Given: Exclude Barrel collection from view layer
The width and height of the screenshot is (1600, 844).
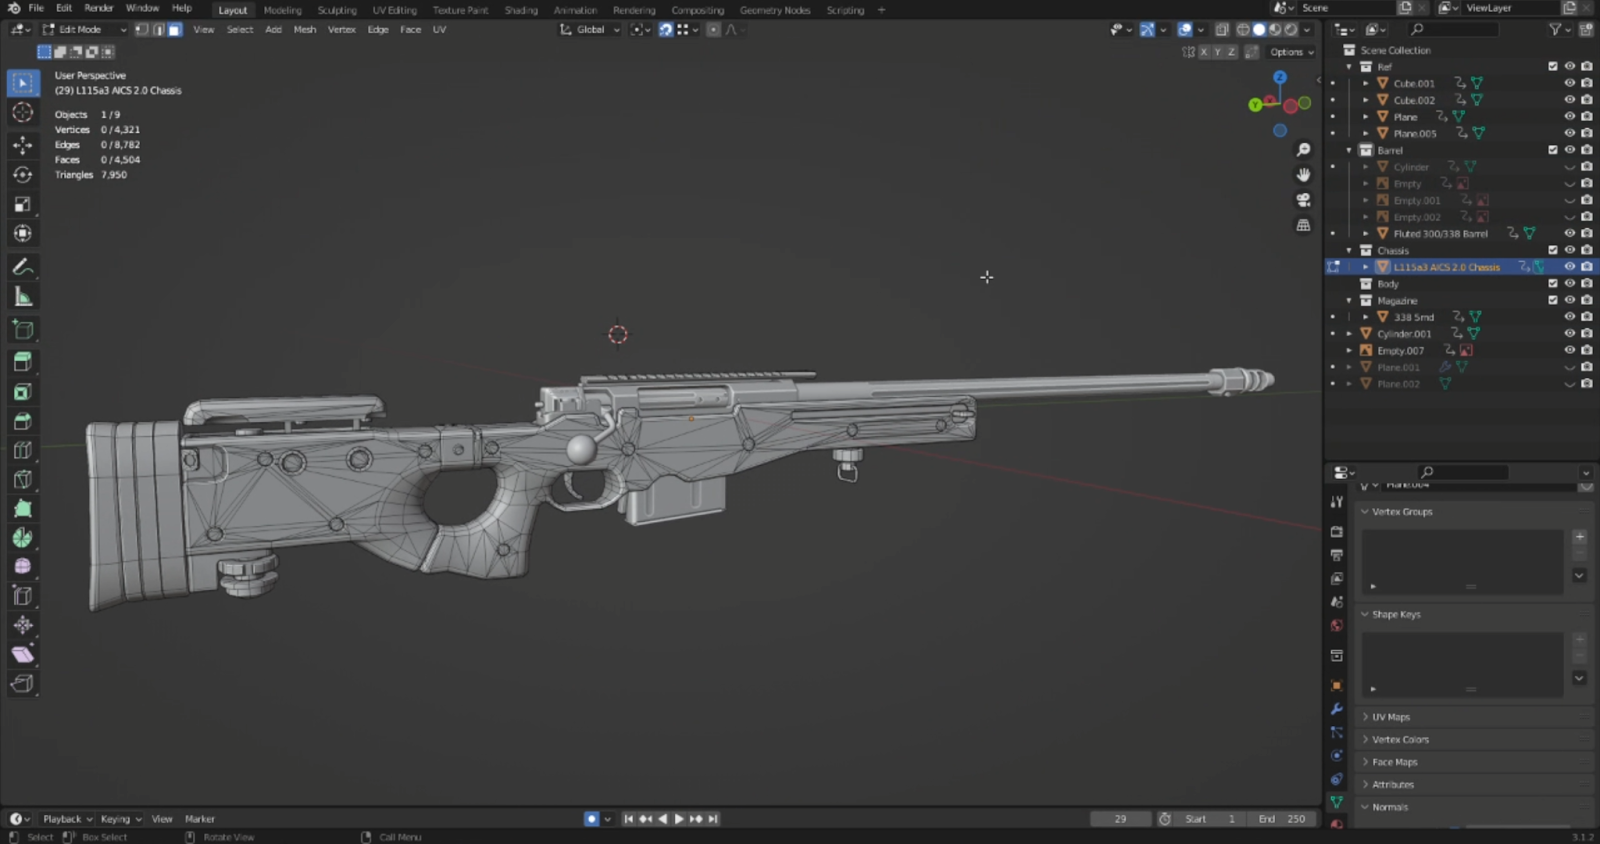Looking at the screenshot, I should tap(1553, 150).
